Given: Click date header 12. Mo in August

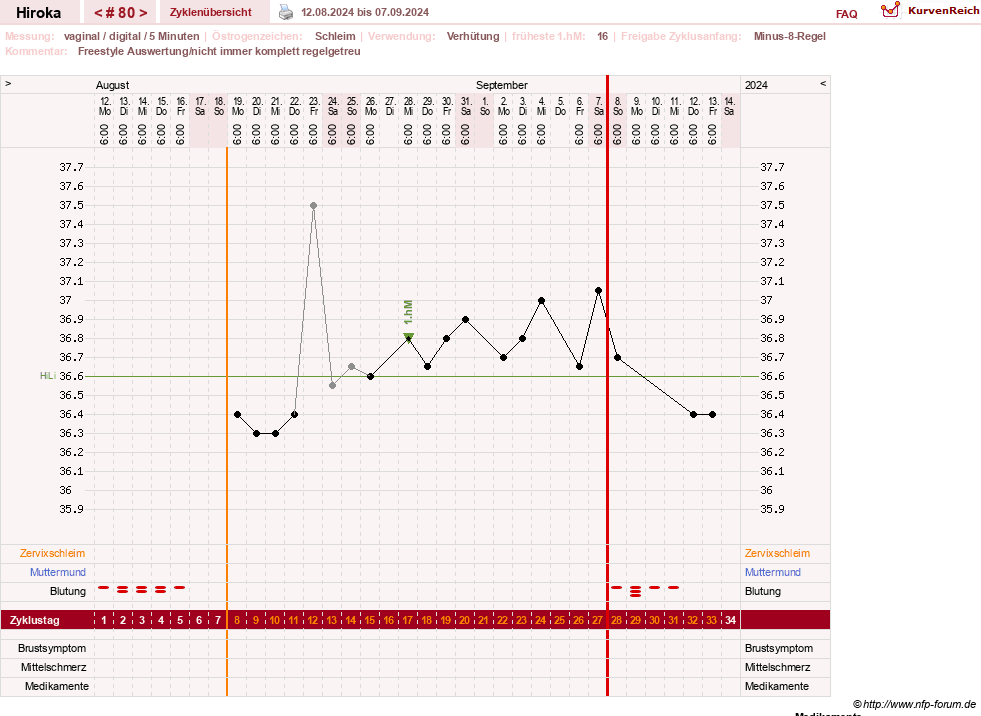Looking at the screenshot, I should pos(104,106).
